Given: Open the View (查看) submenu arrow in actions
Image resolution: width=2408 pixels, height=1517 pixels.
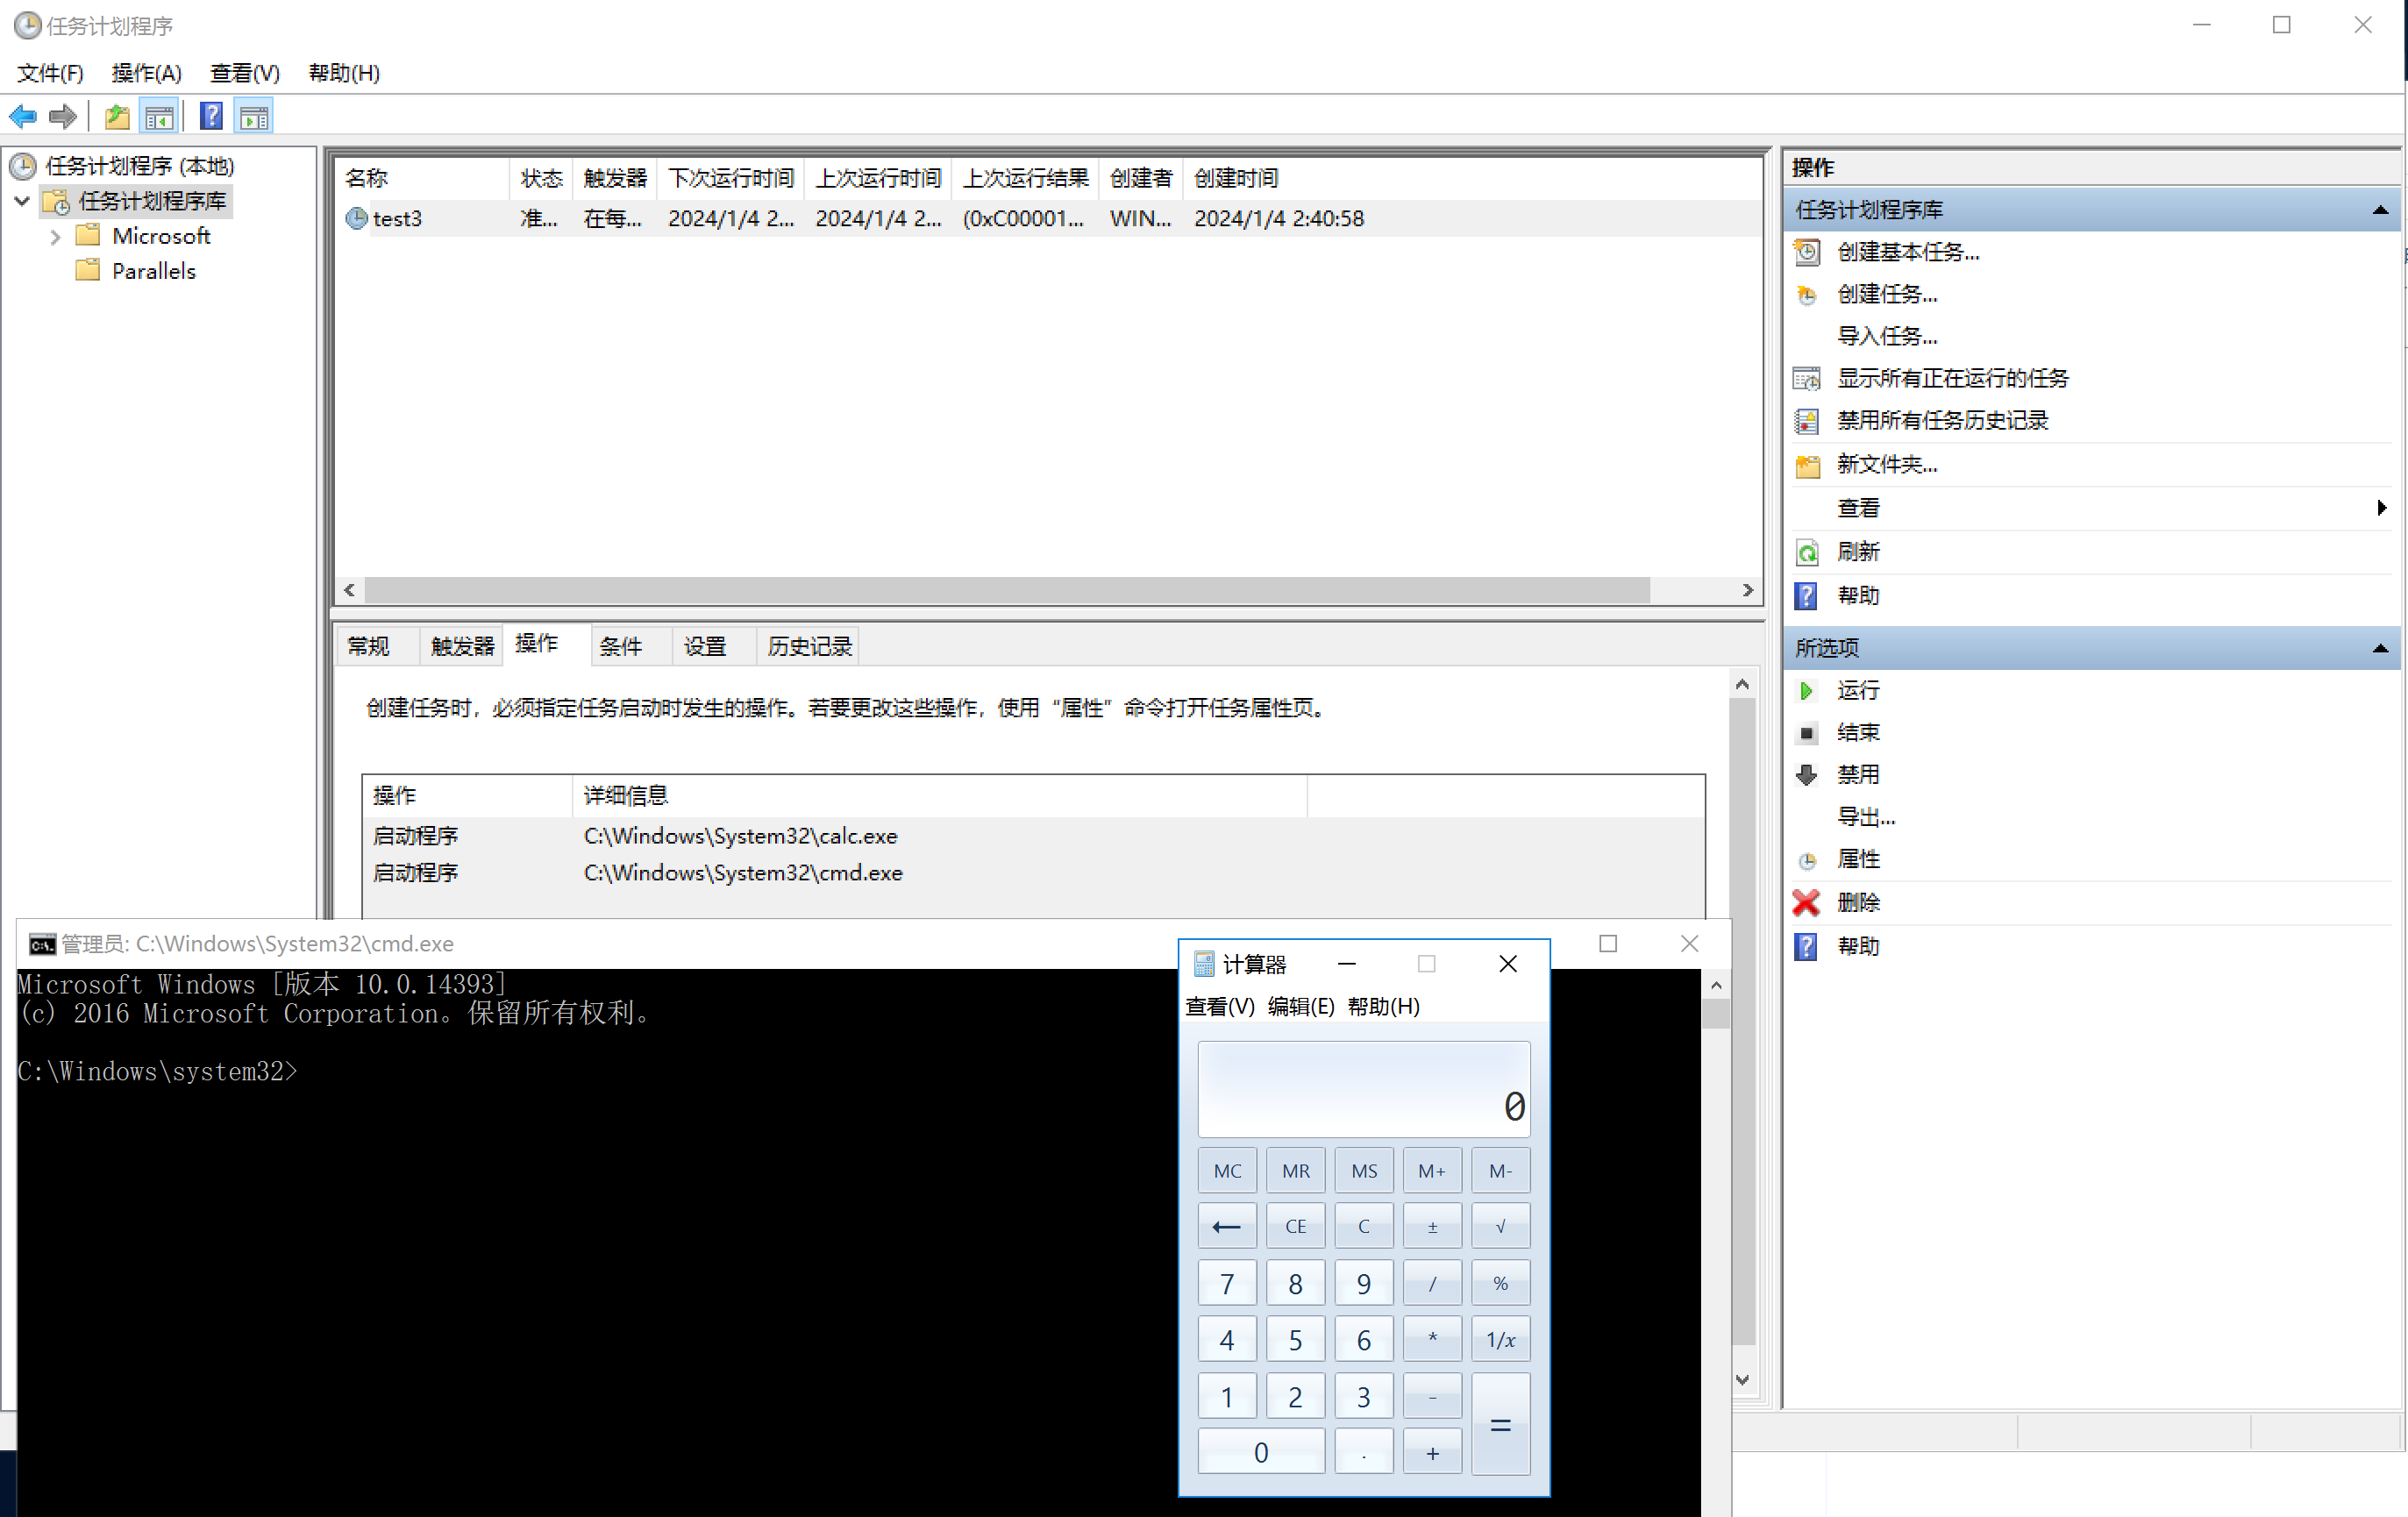Looking at the screenshot, I should point(2381,508).
